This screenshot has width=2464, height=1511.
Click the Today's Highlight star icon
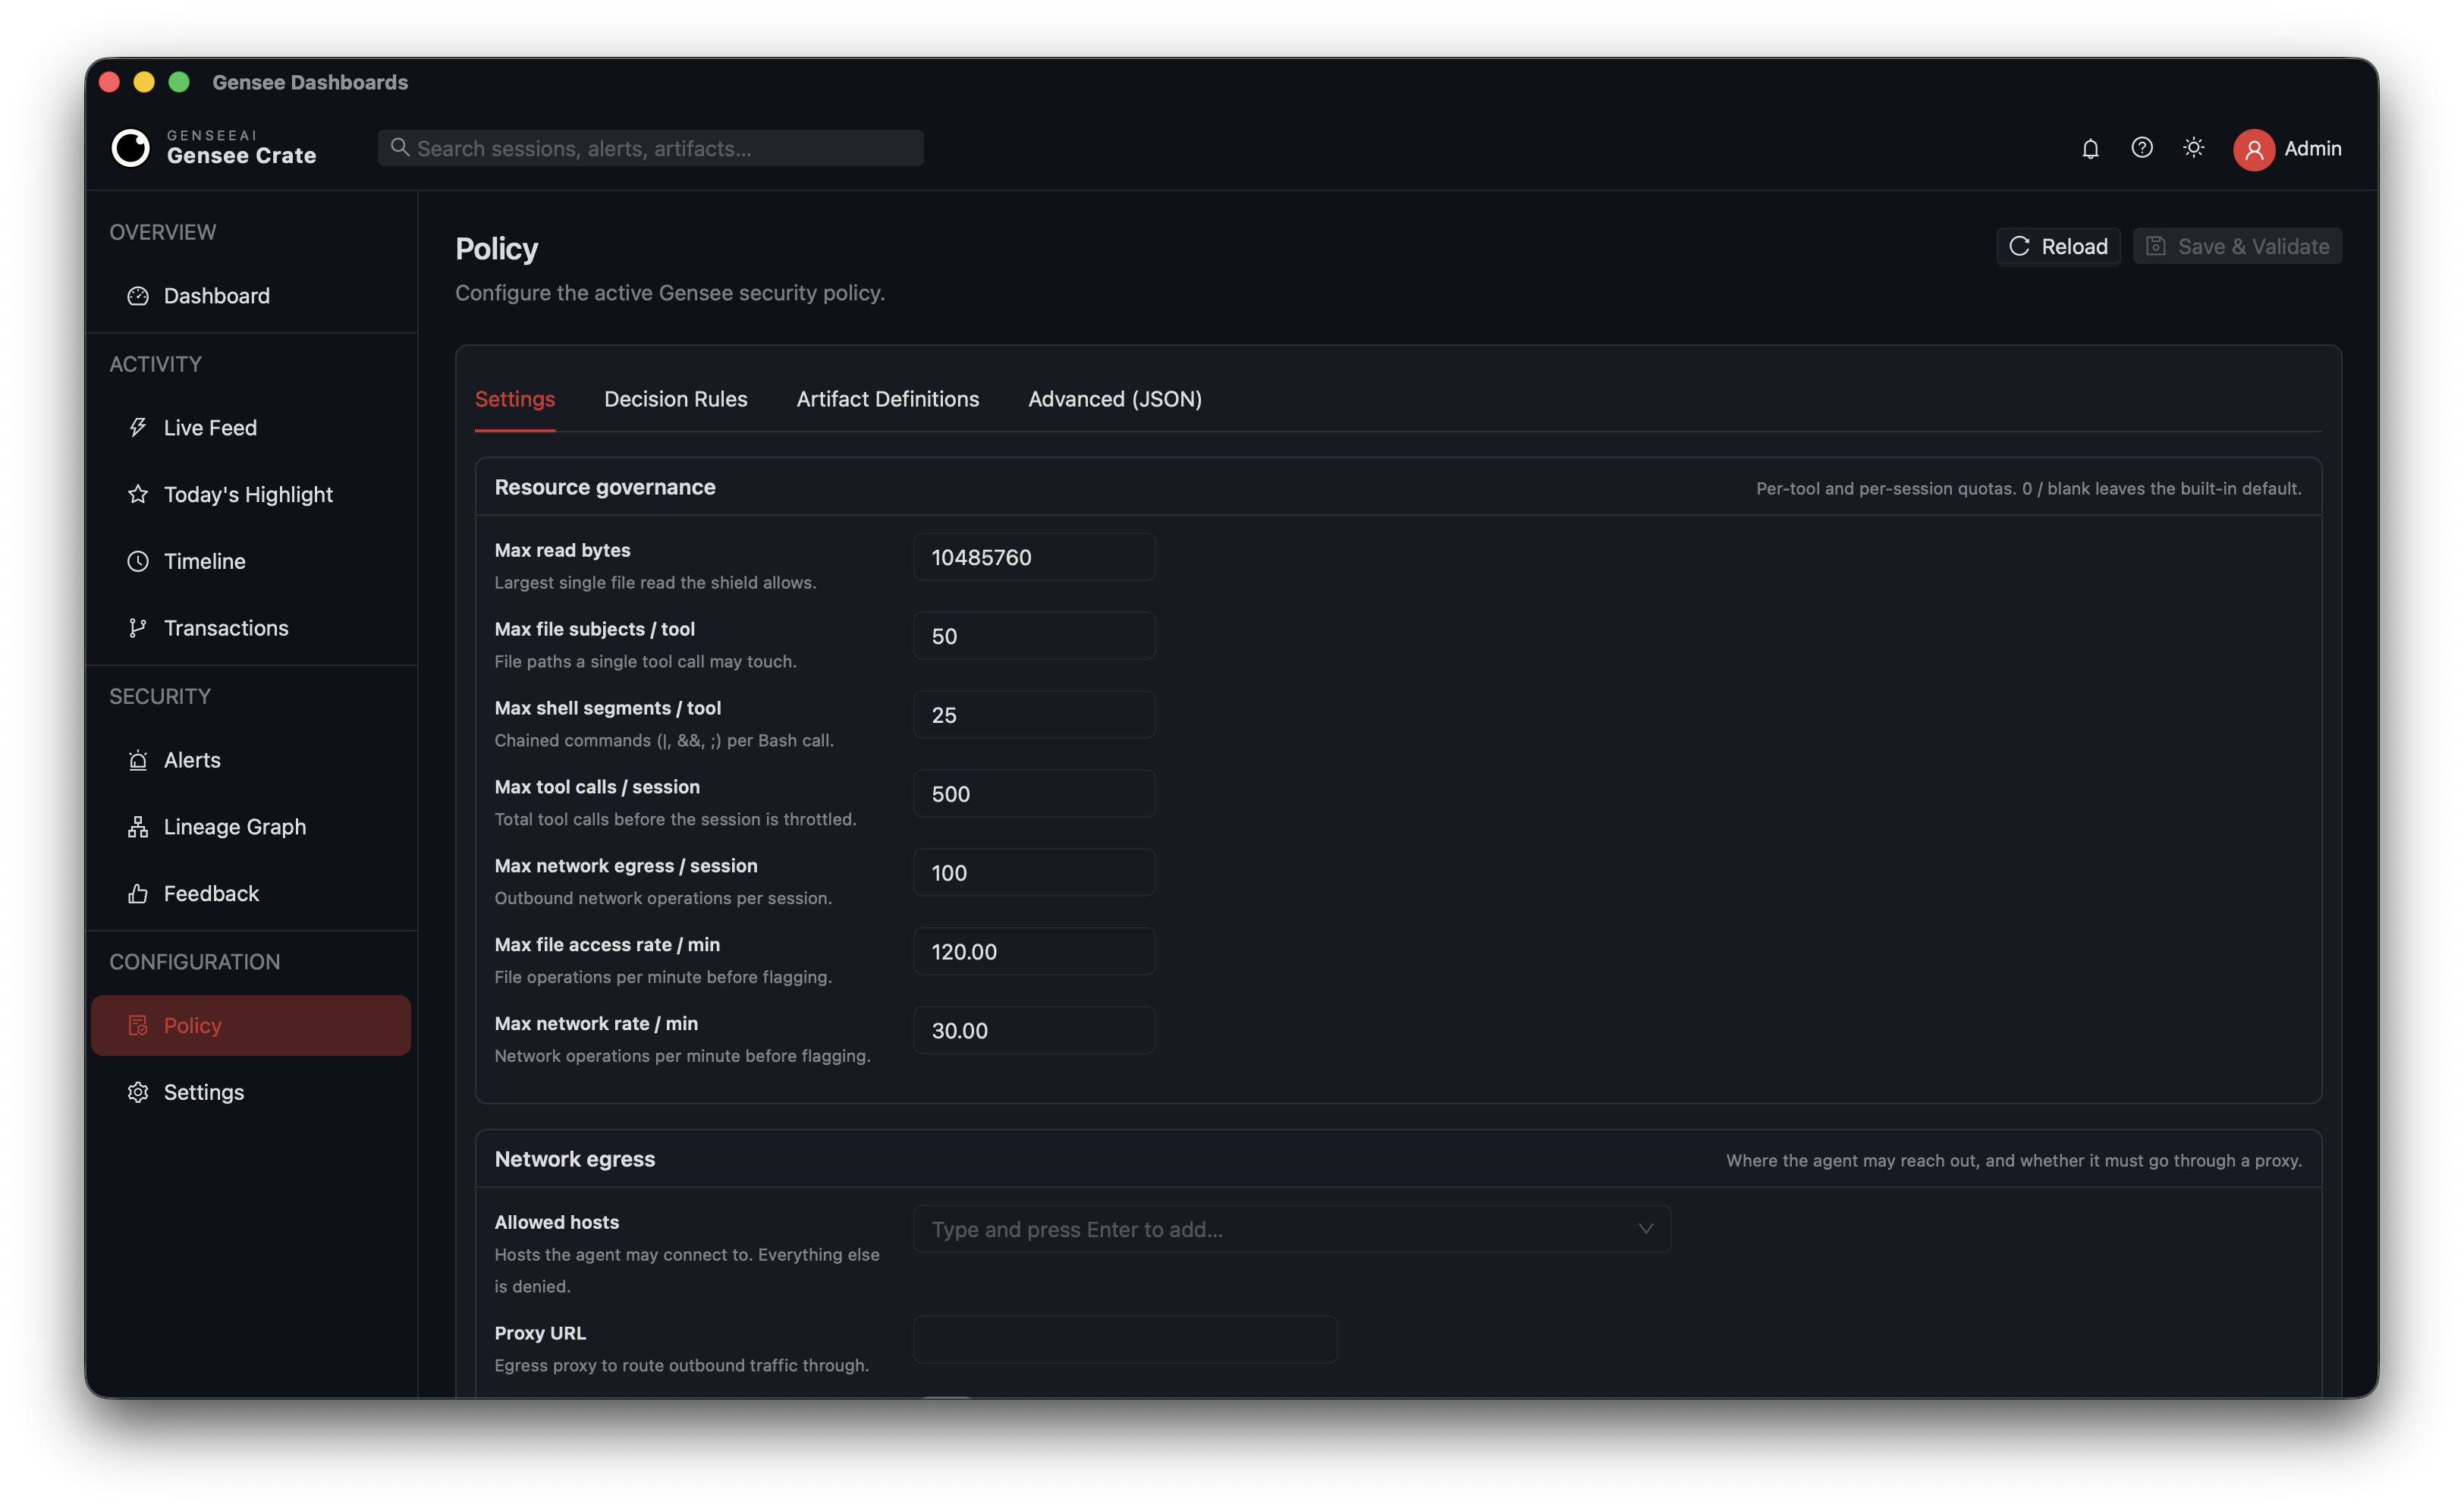(138, 494)
